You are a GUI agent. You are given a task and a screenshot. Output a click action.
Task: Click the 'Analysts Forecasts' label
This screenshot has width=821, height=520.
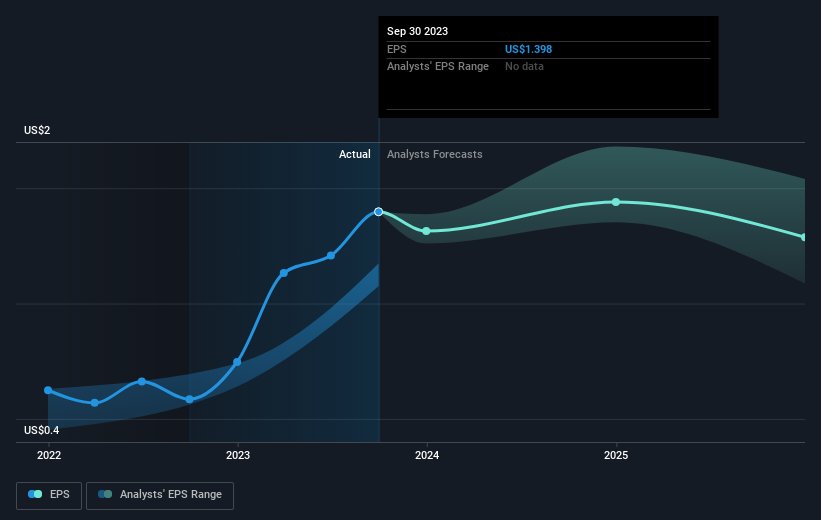point(435,154)
